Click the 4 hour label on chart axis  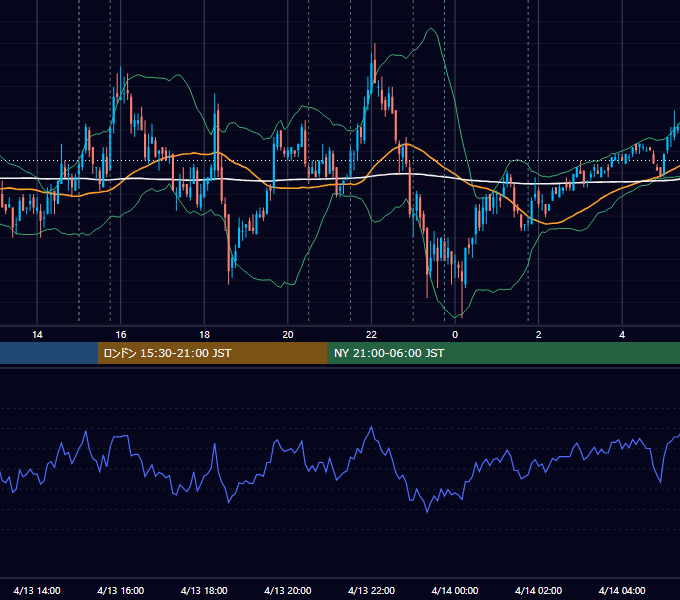622,335
